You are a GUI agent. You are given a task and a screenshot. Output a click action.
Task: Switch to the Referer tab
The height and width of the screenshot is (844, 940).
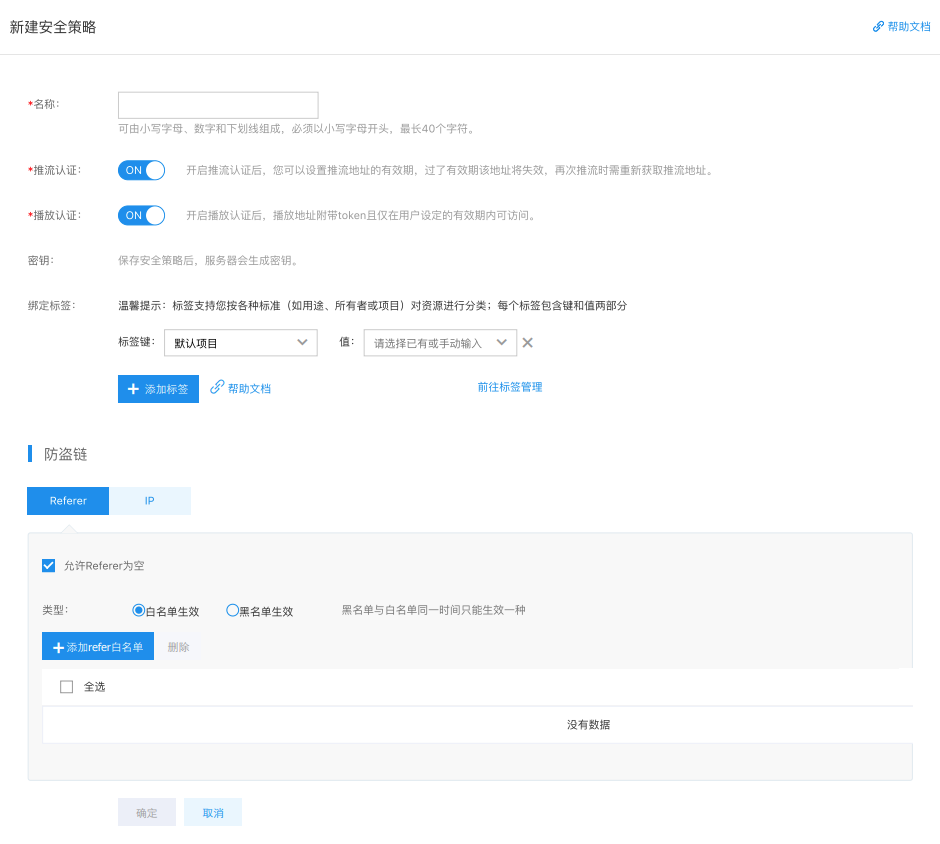[x=68, y=501]
